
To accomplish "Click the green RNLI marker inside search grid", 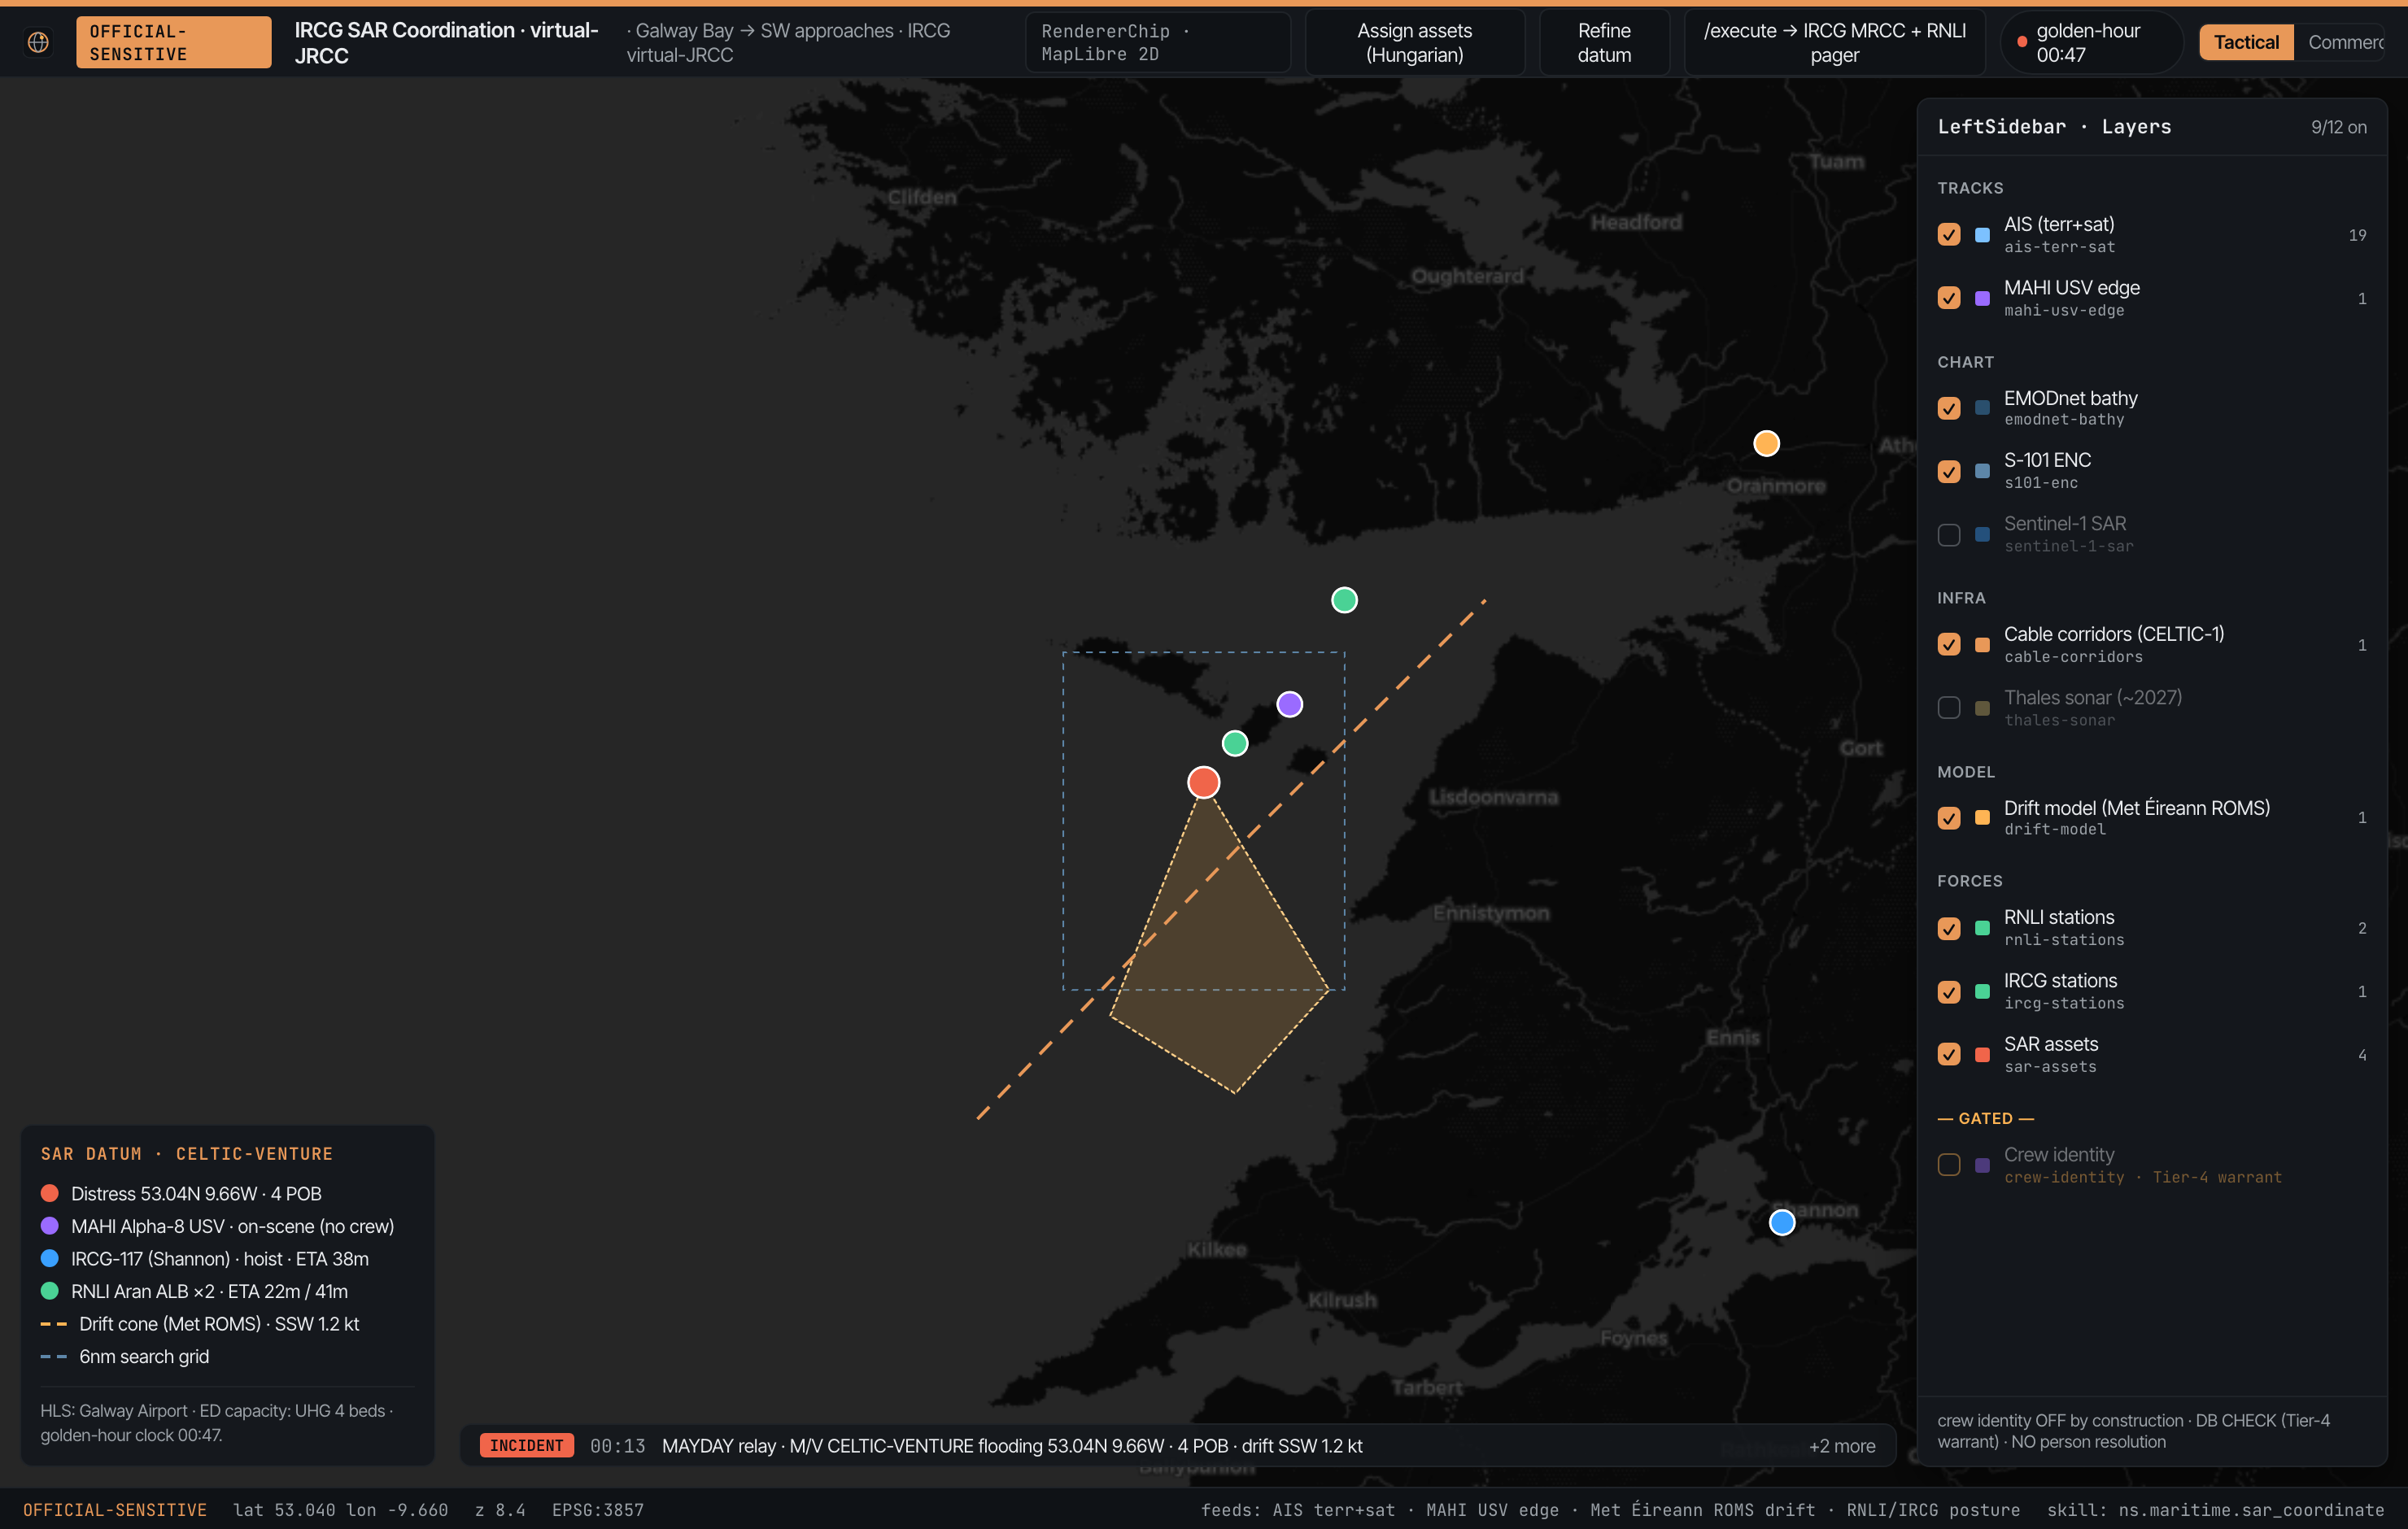I will point(1235,743).
